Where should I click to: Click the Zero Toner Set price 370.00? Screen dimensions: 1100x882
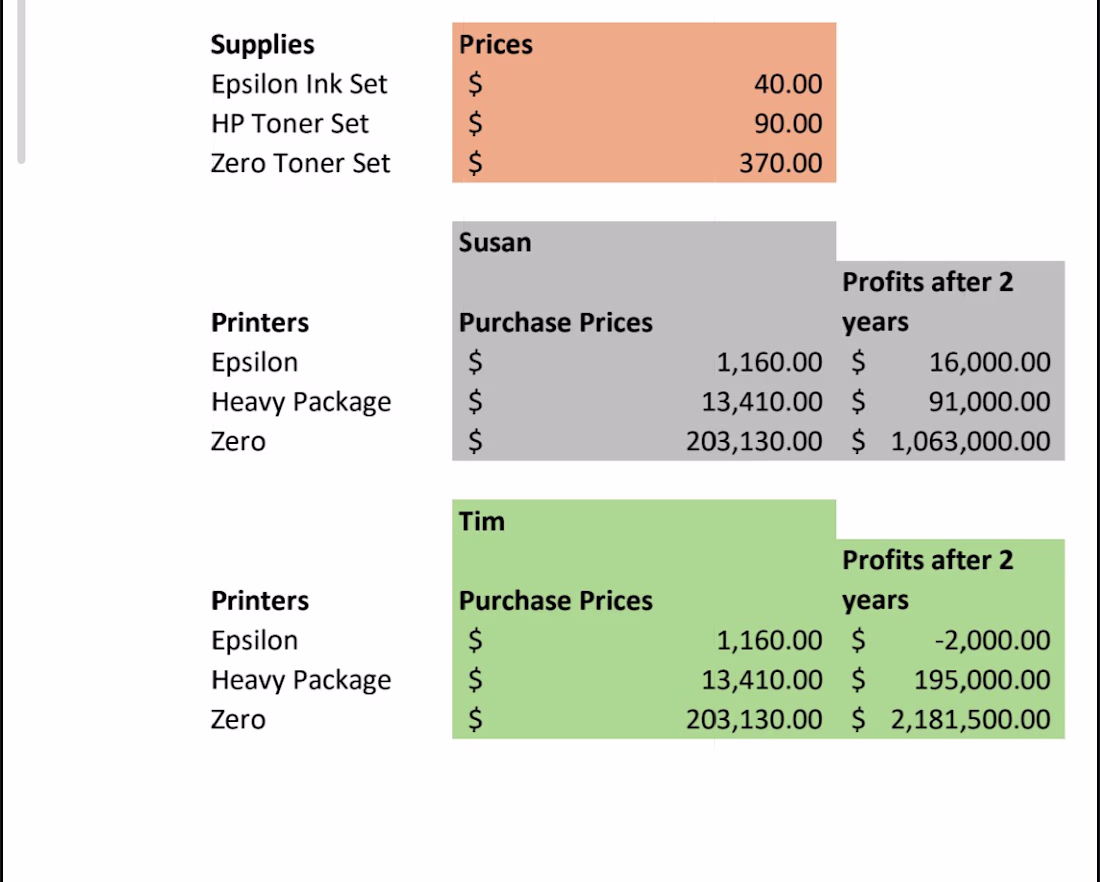(780, 163)
